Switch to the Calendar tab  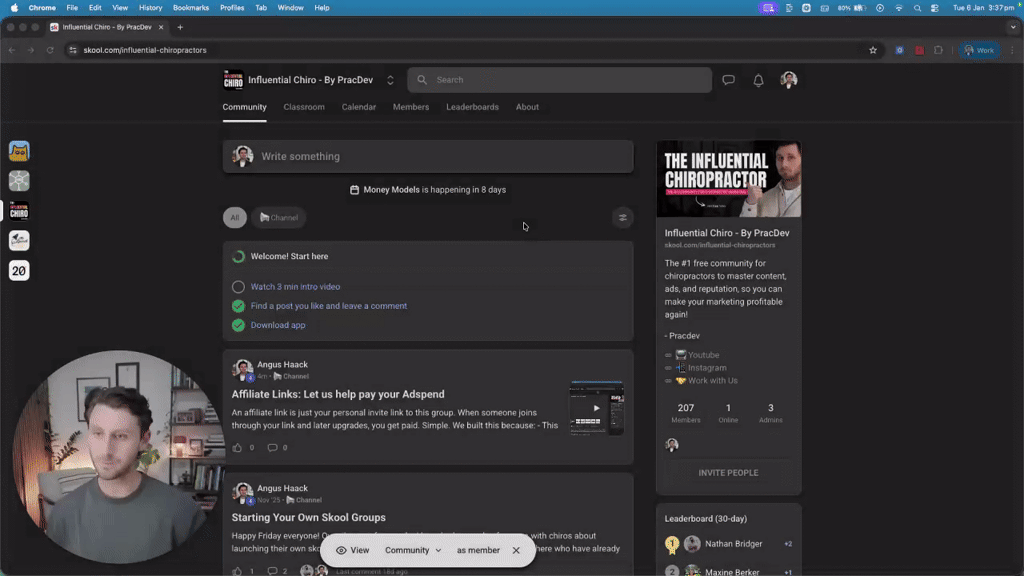point(359,107)
